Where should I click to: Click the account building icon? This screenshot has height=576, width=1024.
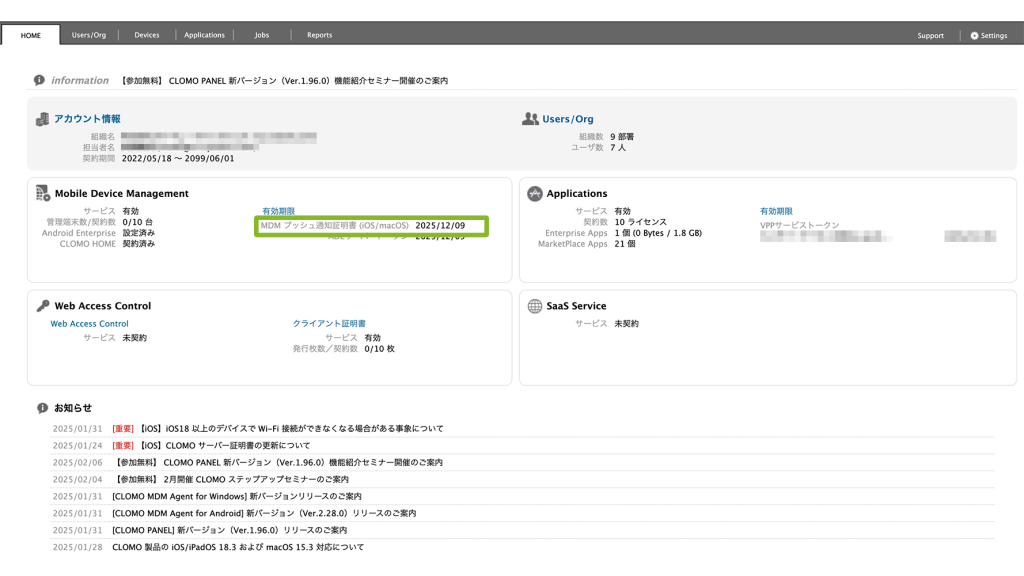tap(42, 119)
